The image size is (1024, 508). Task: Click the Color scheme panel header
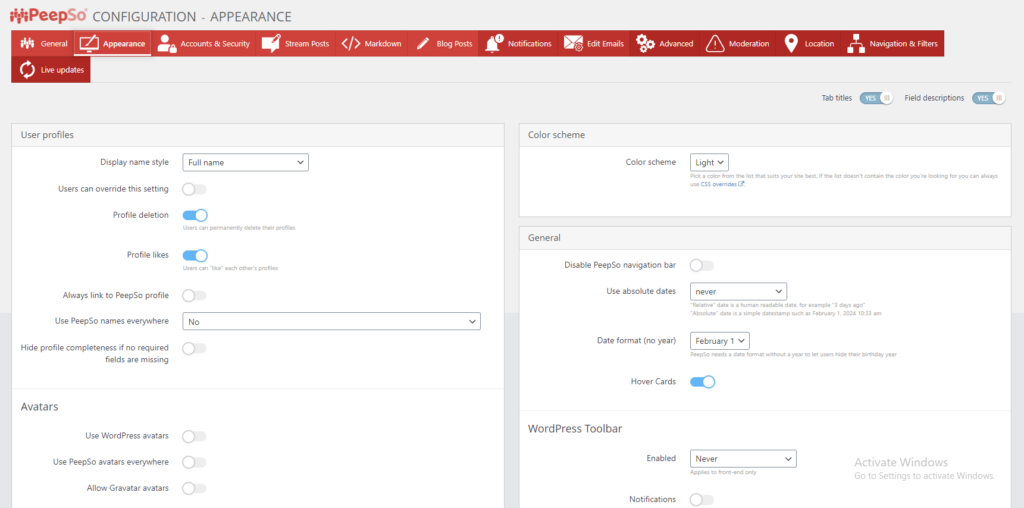(x=765, y=135)
